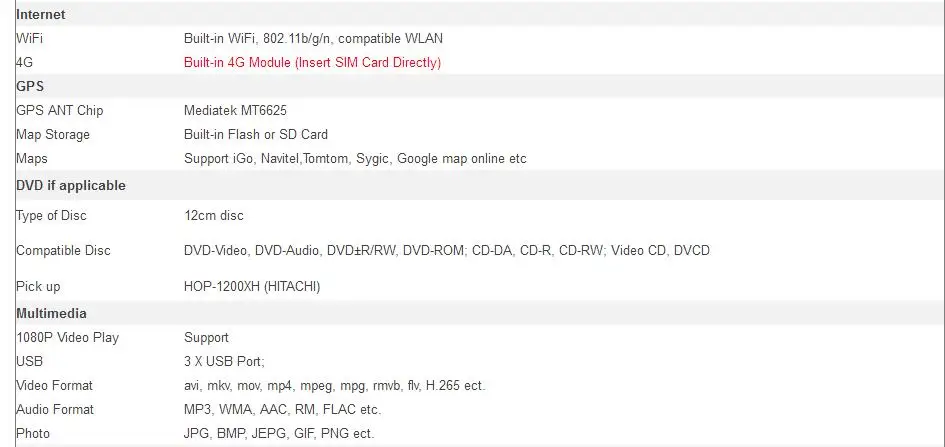Viewport: 945px width, 447px height.
Task: Click the 3 X USB Port value
Action: (x=224, y=361)
